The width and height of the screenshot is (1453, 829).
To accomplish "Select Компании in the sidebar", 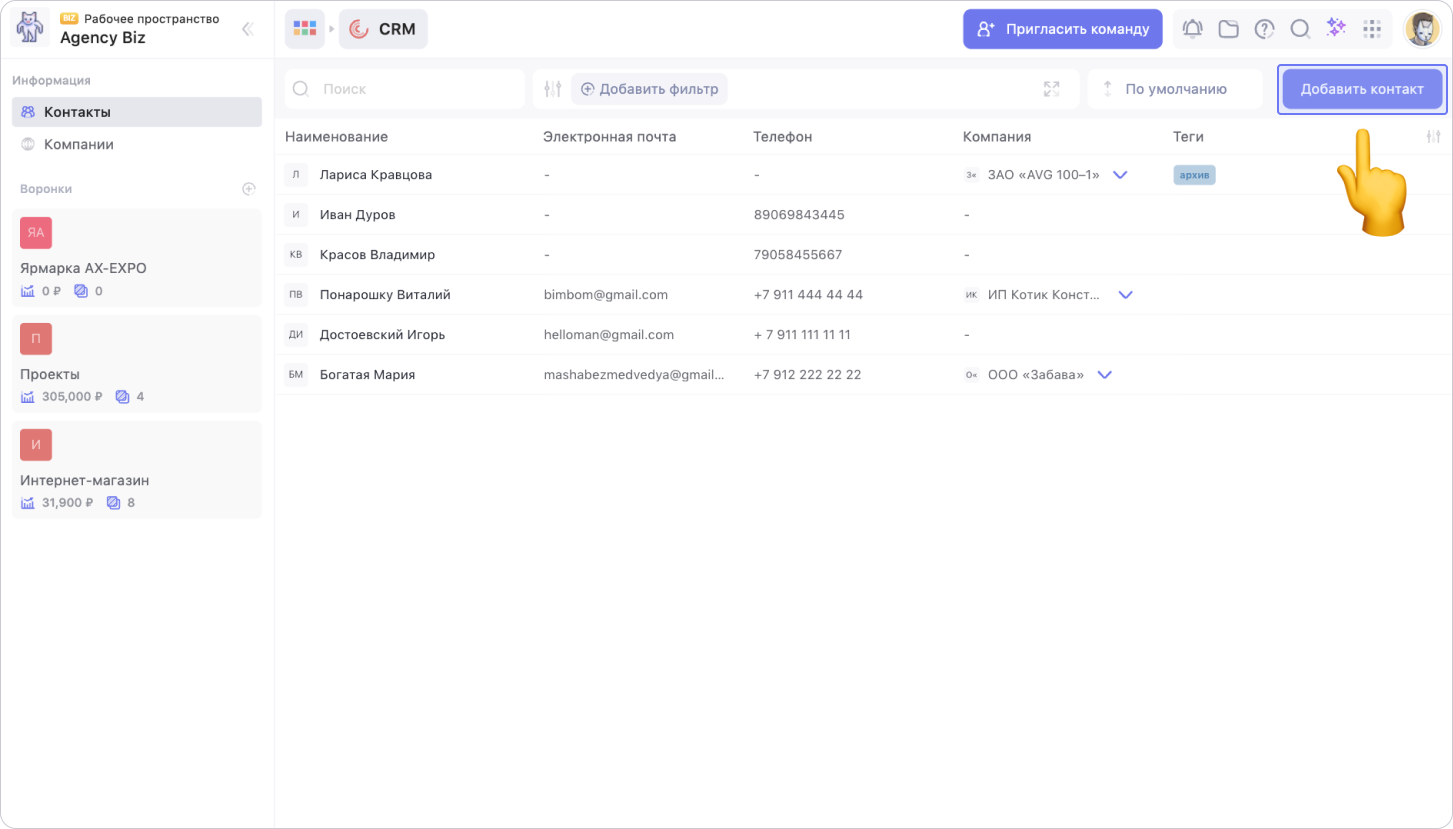I will (x=78, y=144).
